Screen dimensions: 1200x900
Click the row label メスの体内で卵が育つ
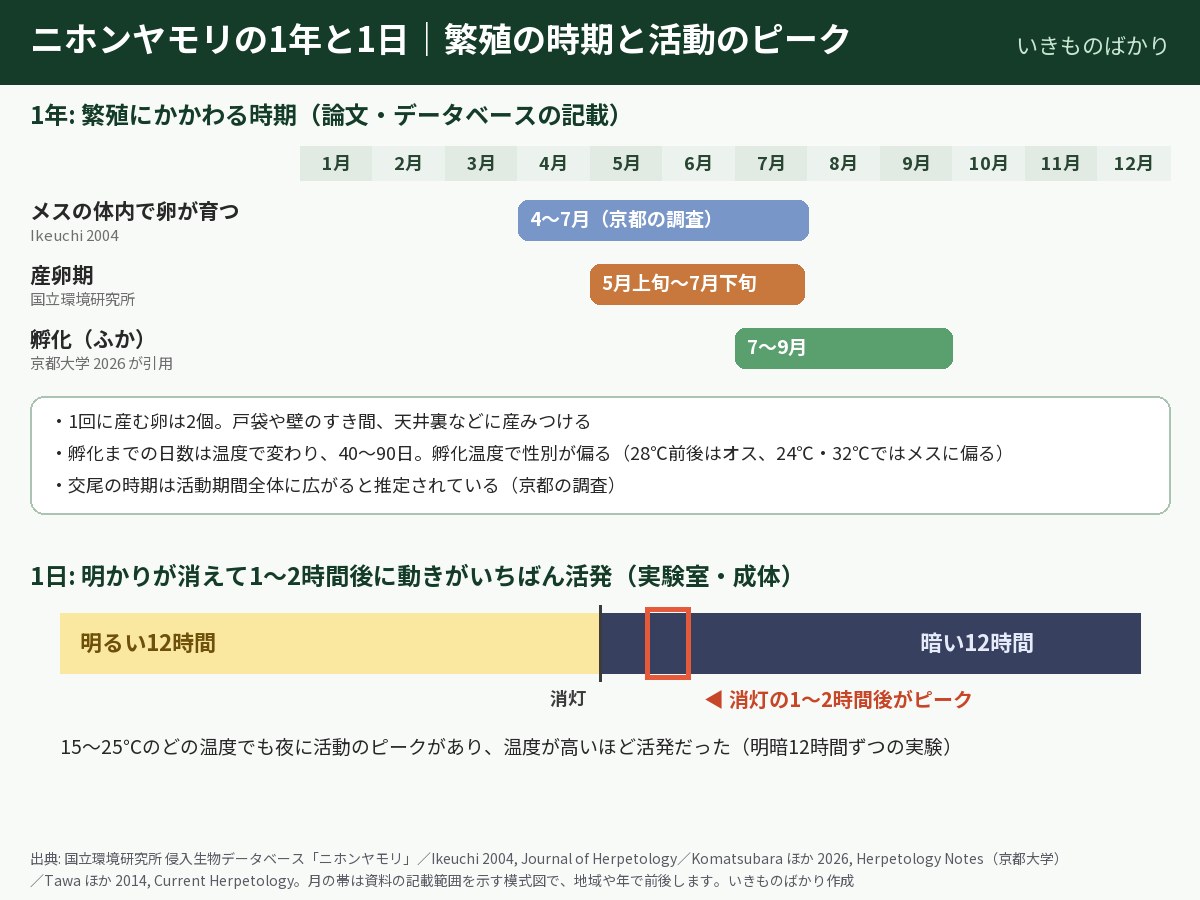pos(135,212)
